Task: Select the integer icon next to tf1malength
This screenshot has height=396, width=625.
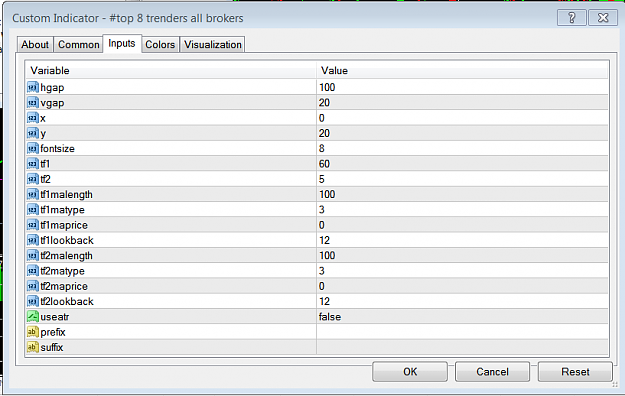Action: [33, 194]
